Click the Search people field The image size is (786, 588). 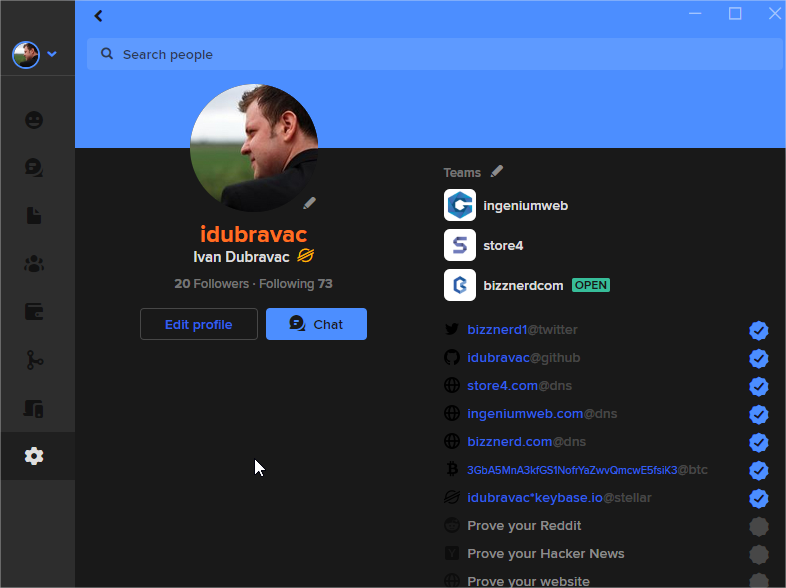tap(435, 54)
